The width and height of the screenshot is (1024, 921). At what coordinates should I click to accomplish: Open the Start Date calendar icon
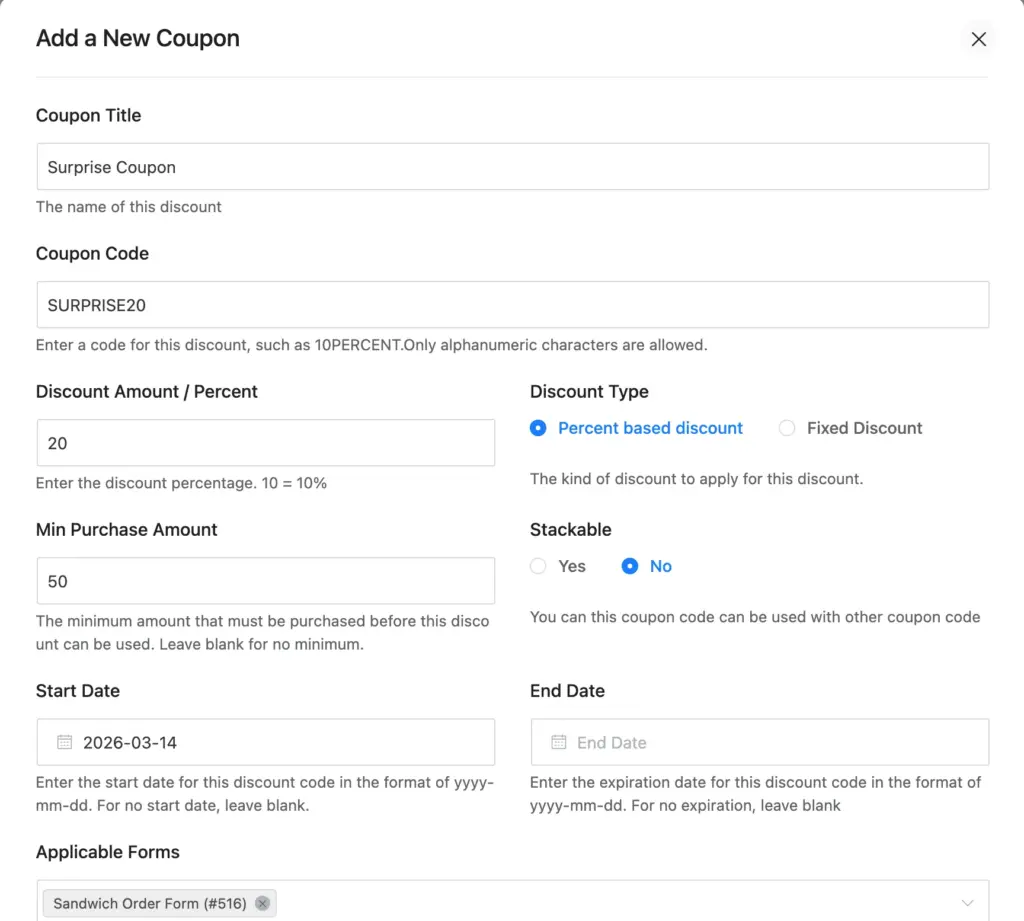click(64, 742)
